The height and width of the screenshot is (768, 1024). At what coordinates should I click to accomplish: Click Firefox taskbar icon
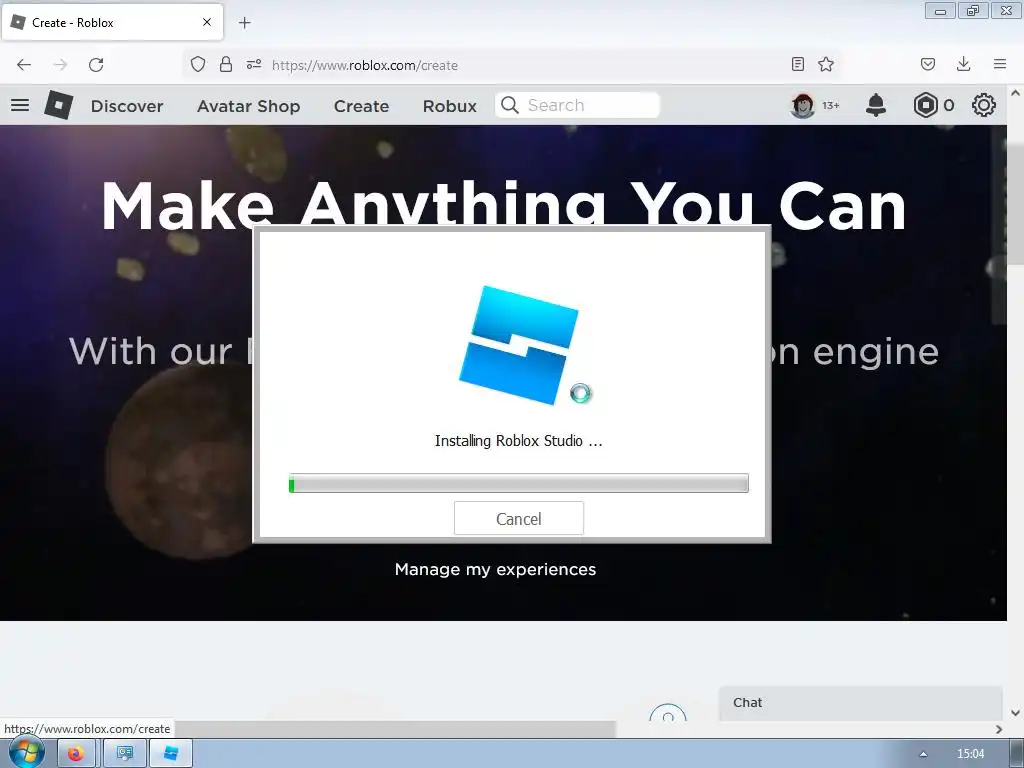click(76, 754)
